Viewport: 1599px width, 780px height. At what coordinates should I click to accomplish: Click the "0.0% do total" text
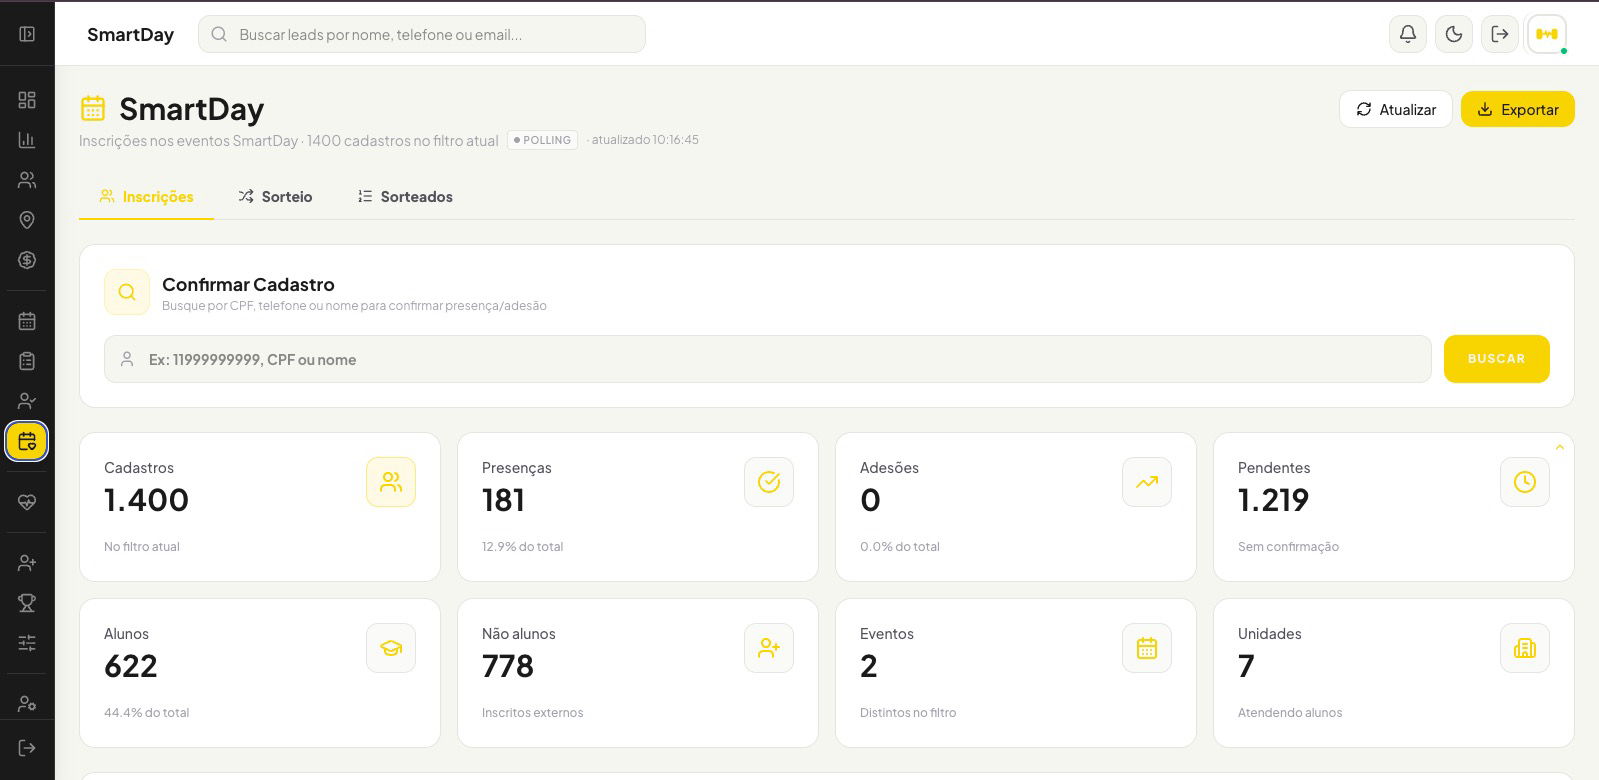pyautogui.click(x=900, y=547)
